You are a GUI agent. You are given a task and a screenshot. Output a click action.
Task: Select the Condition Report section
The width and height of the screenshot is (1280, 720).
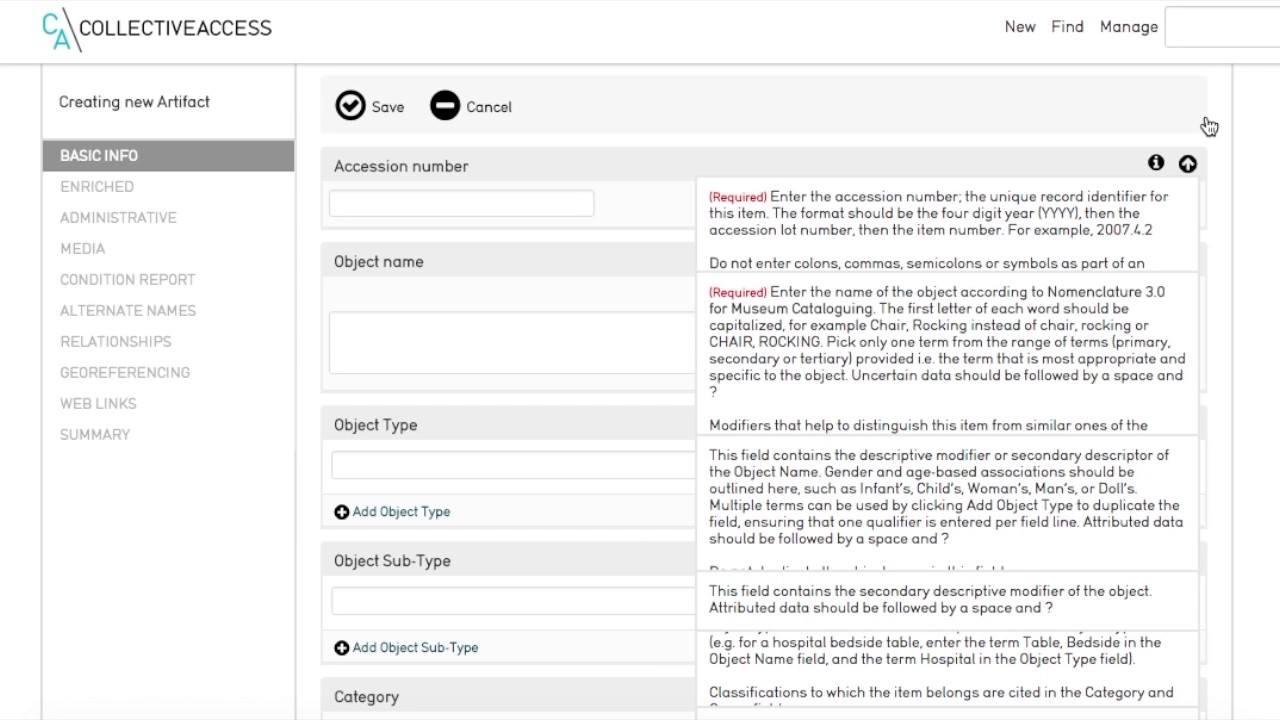pyautogui.click(x=127, y=280)
